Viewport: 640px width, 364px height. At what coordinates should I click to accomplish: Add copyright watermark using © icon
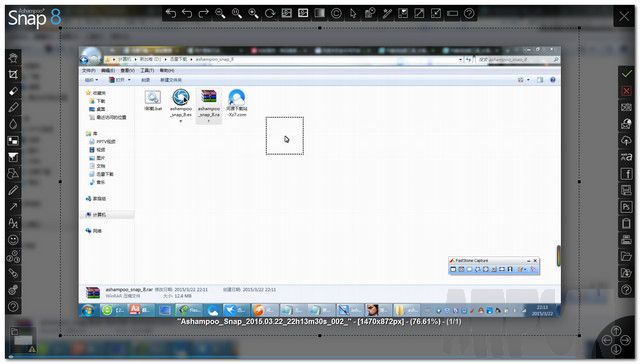336,13
